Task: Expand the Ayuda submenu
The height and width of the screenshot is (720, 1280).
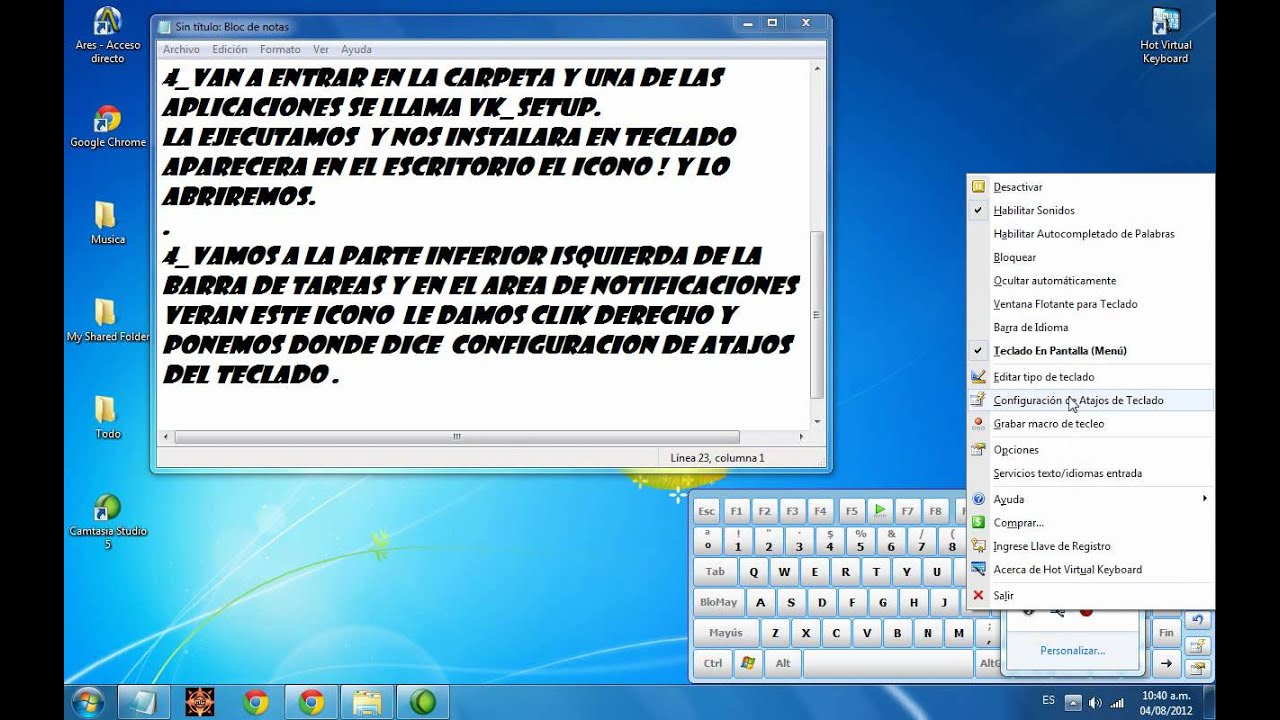Action: point(1090,499)
